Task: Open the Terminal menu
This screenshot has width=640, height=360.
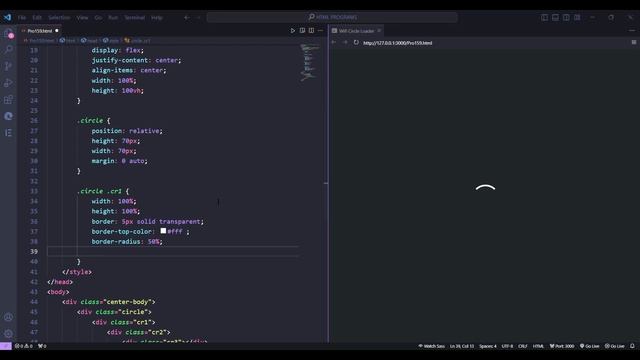Action: coord(135,18)
